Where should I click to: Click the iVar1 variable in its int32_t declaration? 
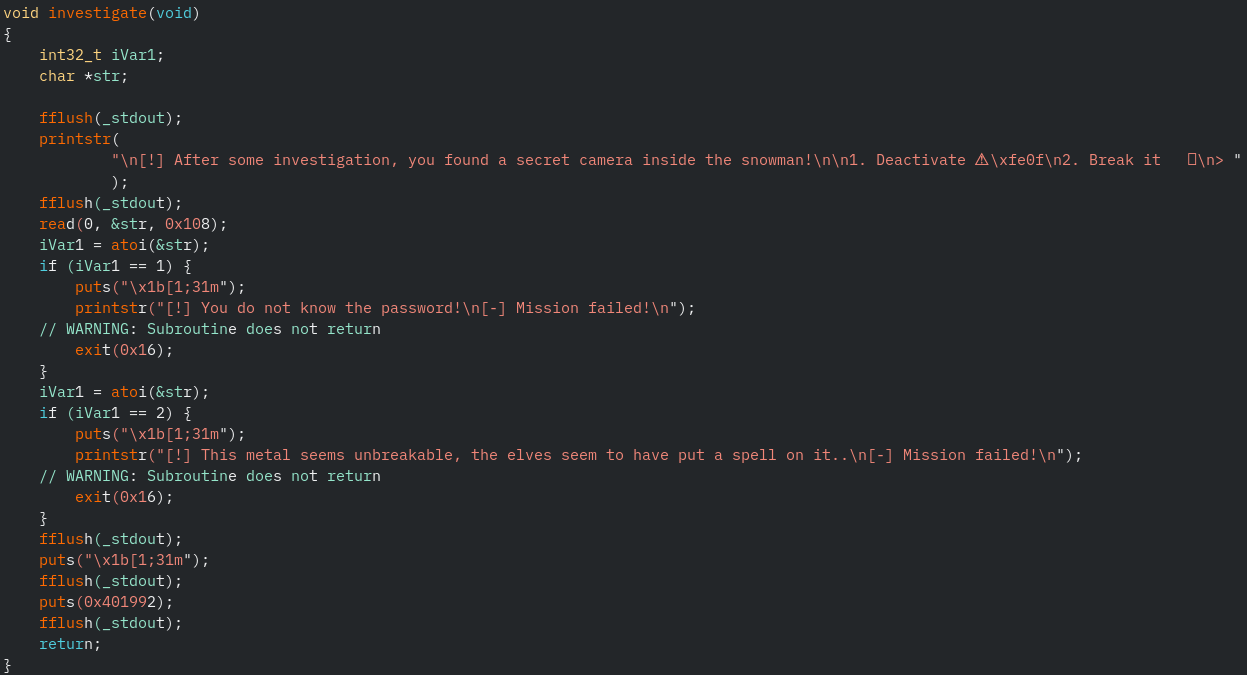point(133,55)
